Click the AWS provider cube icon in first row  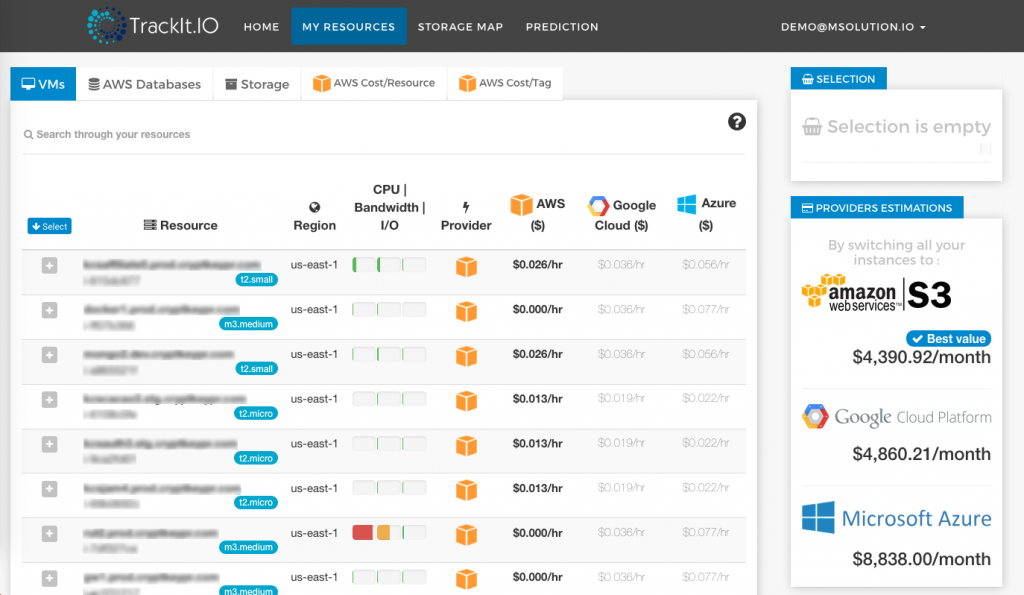click(x=466, y=264)
